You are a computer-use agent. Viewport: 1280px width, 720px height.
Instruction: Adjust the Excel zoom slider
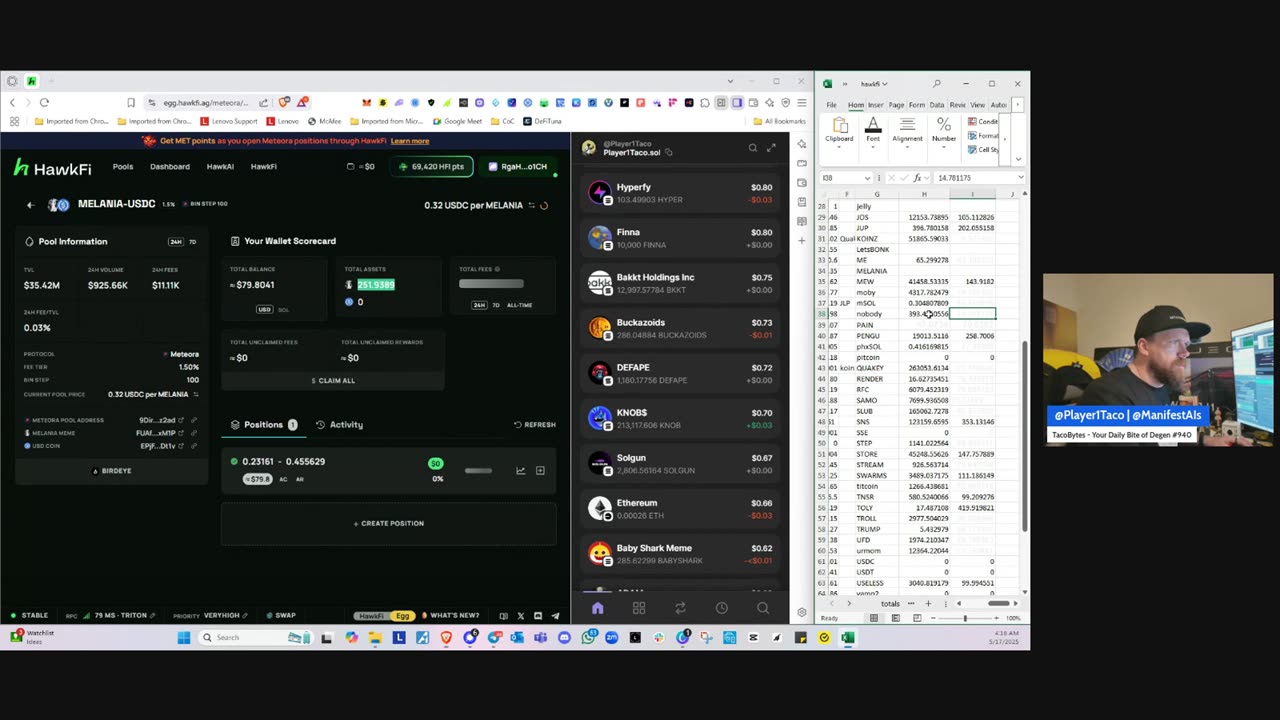coord(965,618)
